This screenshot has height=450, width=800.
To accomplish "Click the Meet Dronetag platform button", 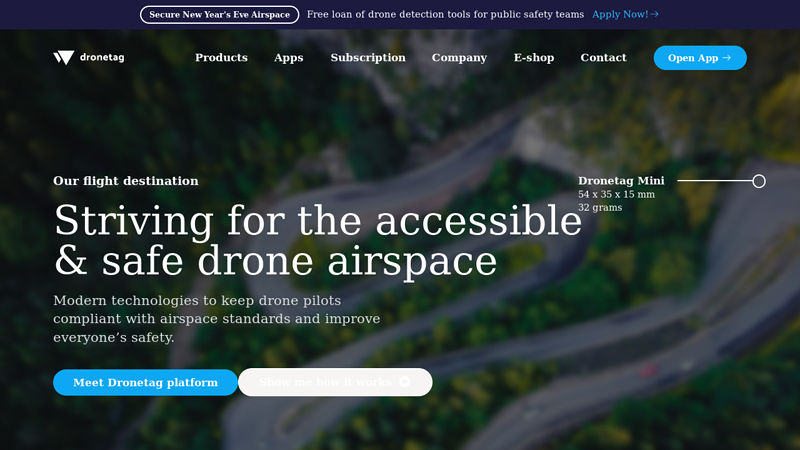I will [145, 382].
